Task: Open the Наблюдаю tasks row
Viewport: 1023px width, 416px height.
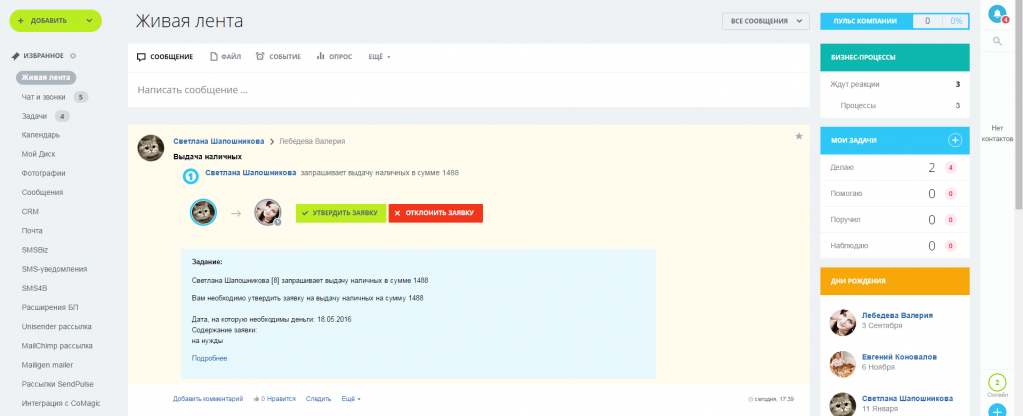Action: point(894,246)
